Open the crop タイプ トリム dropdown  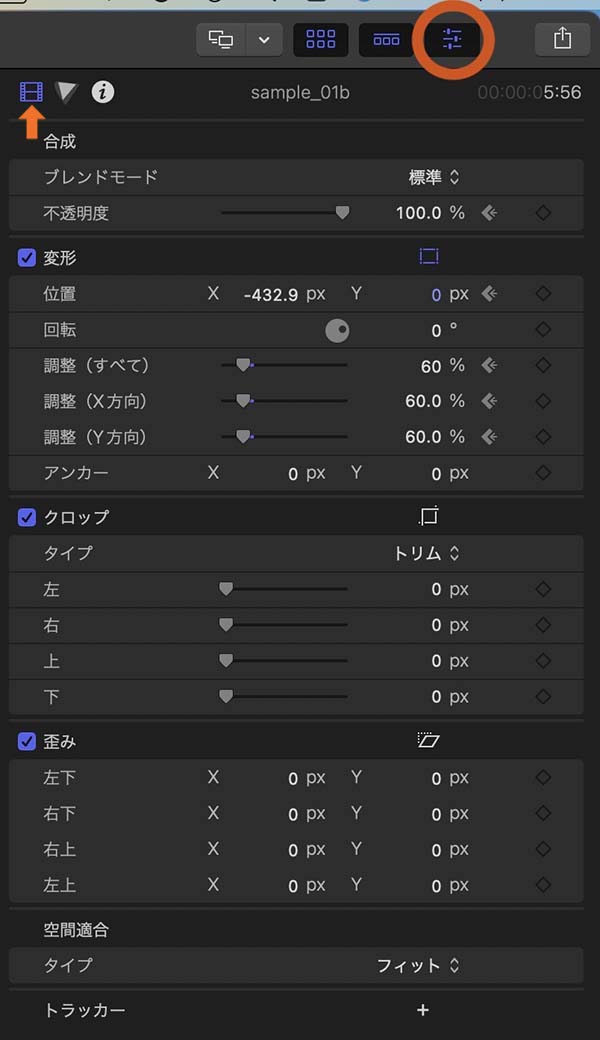pyautogui.click(x=426, y=553)
